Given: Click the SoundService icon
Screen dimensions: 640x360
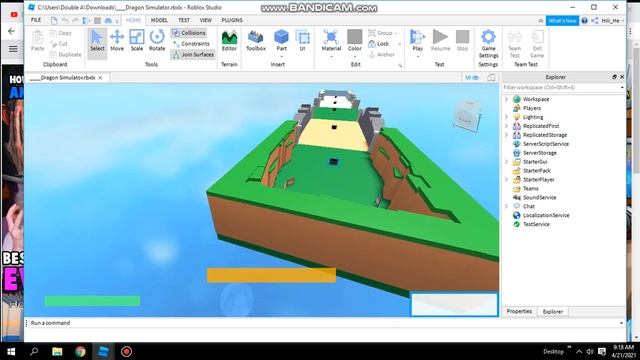Looking at the screenshot, I should click(516, 197).
